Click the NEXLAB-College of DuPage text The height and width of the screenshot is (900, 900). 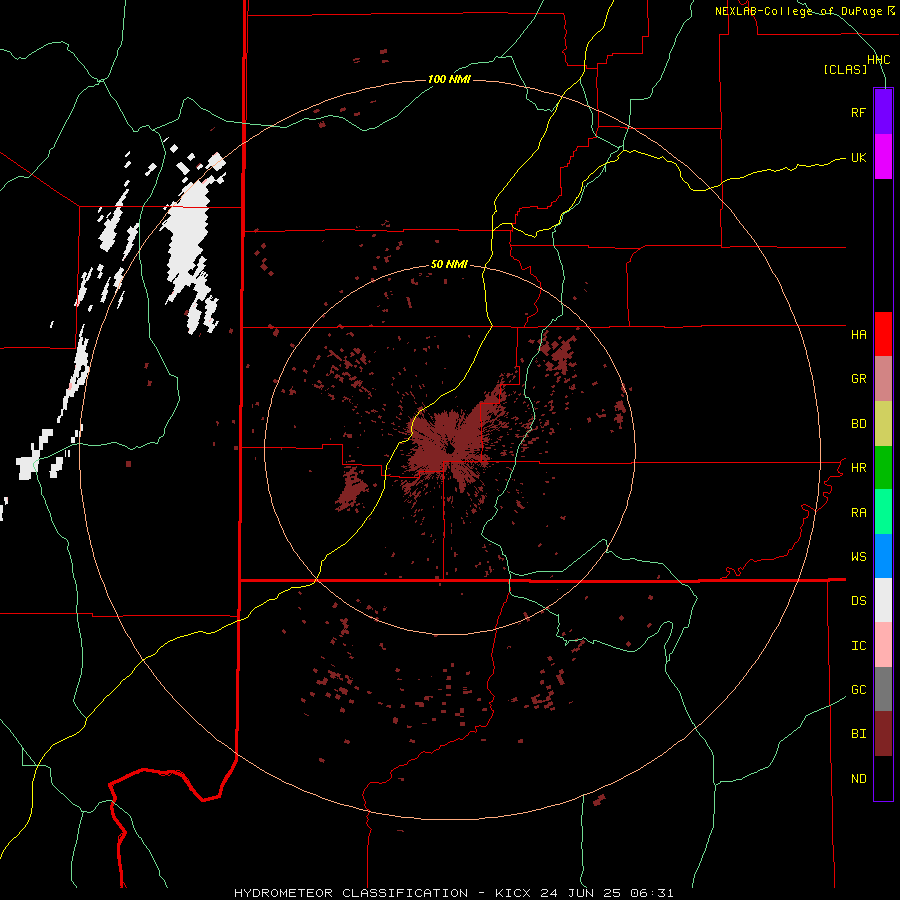point(798,11)
